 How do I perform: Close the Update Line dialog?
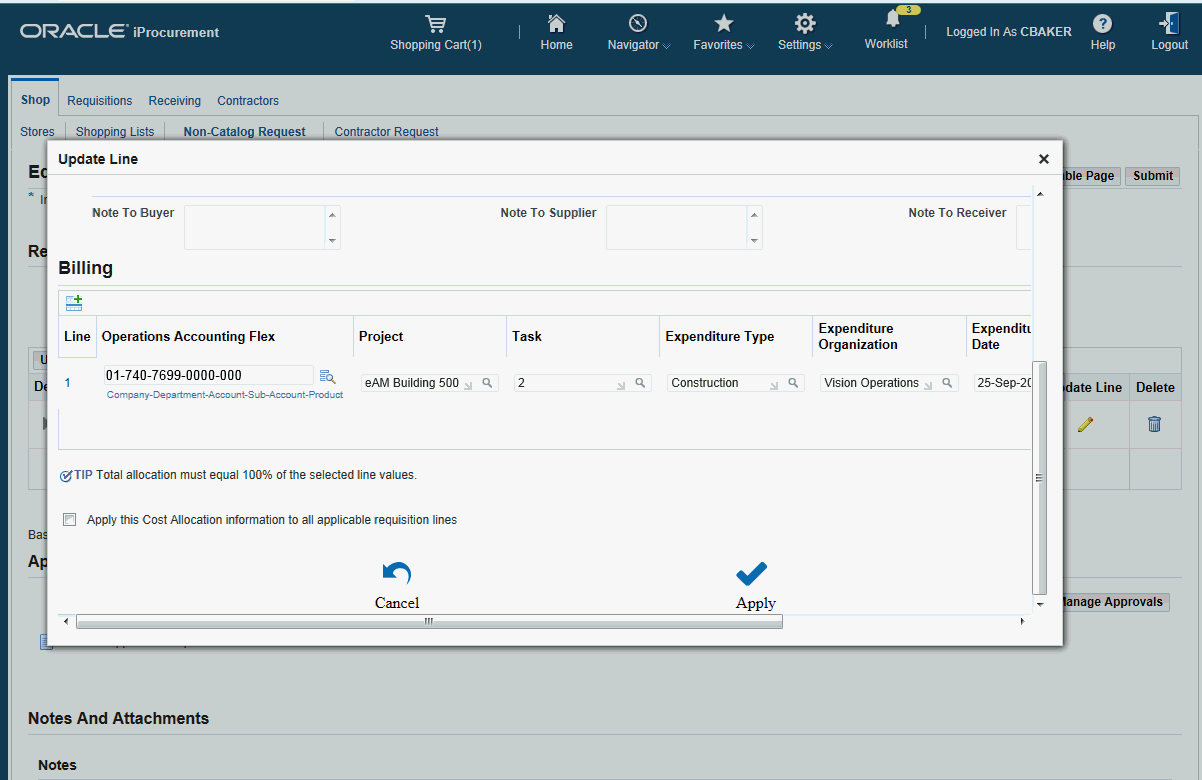1044,159
